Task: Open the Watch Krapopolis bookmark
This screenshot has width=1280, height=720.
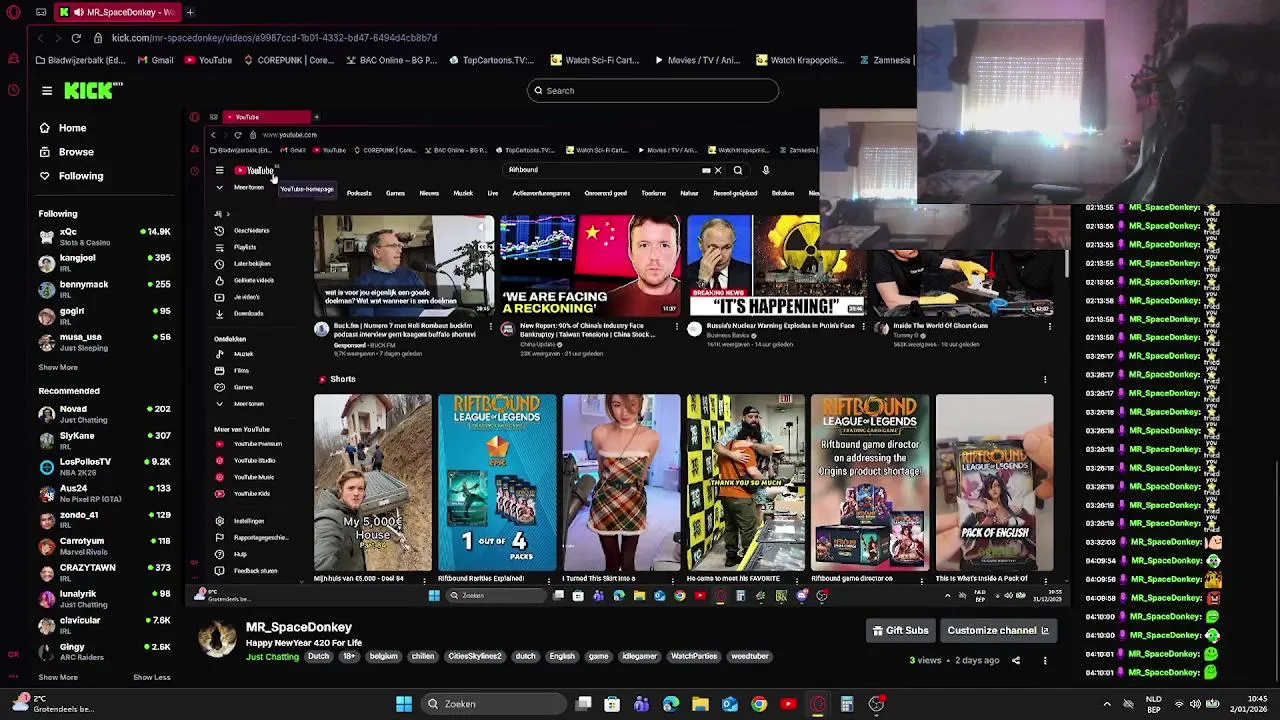Action: 801,60
